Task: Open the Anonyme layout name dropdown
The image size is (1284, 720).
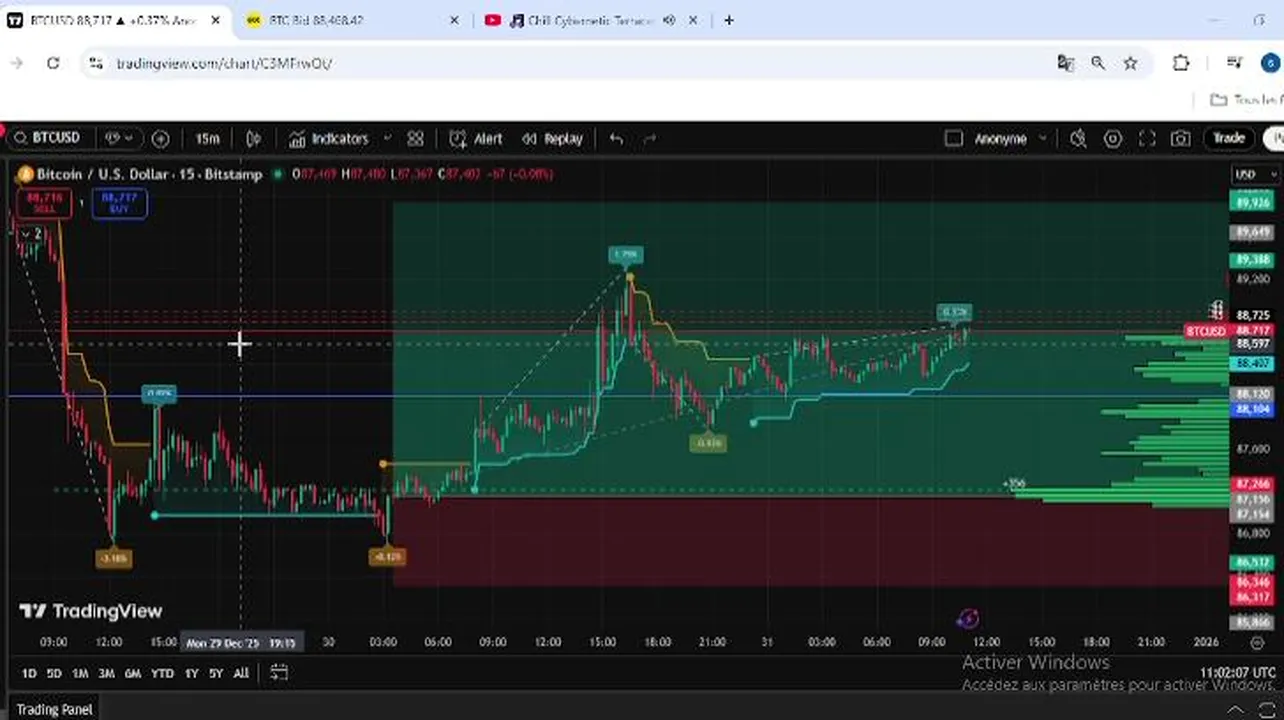Action: point(1011,139)
